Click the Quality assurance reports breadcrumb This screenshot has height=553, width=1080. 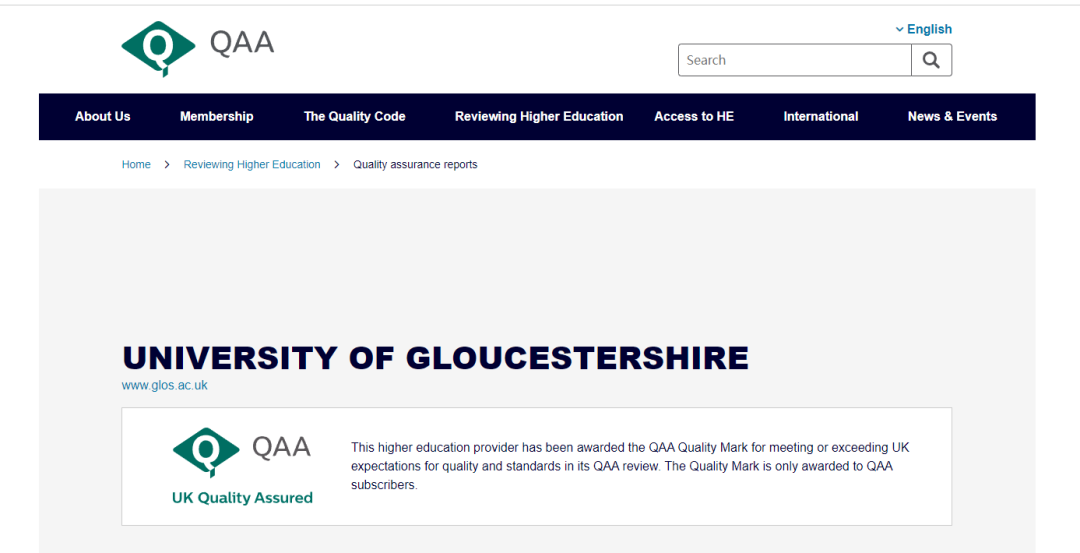[415, 165]
